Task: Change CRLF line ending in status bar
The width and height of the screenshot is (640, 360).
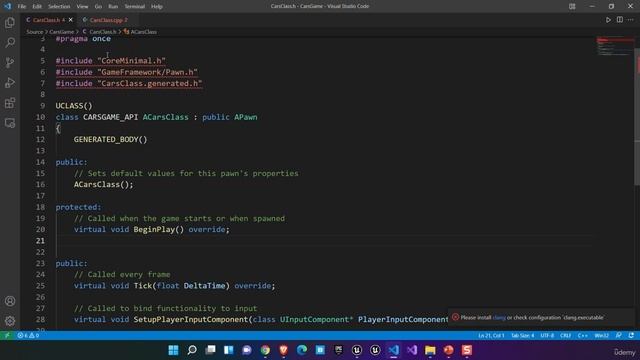Action: tap(565, 336)
